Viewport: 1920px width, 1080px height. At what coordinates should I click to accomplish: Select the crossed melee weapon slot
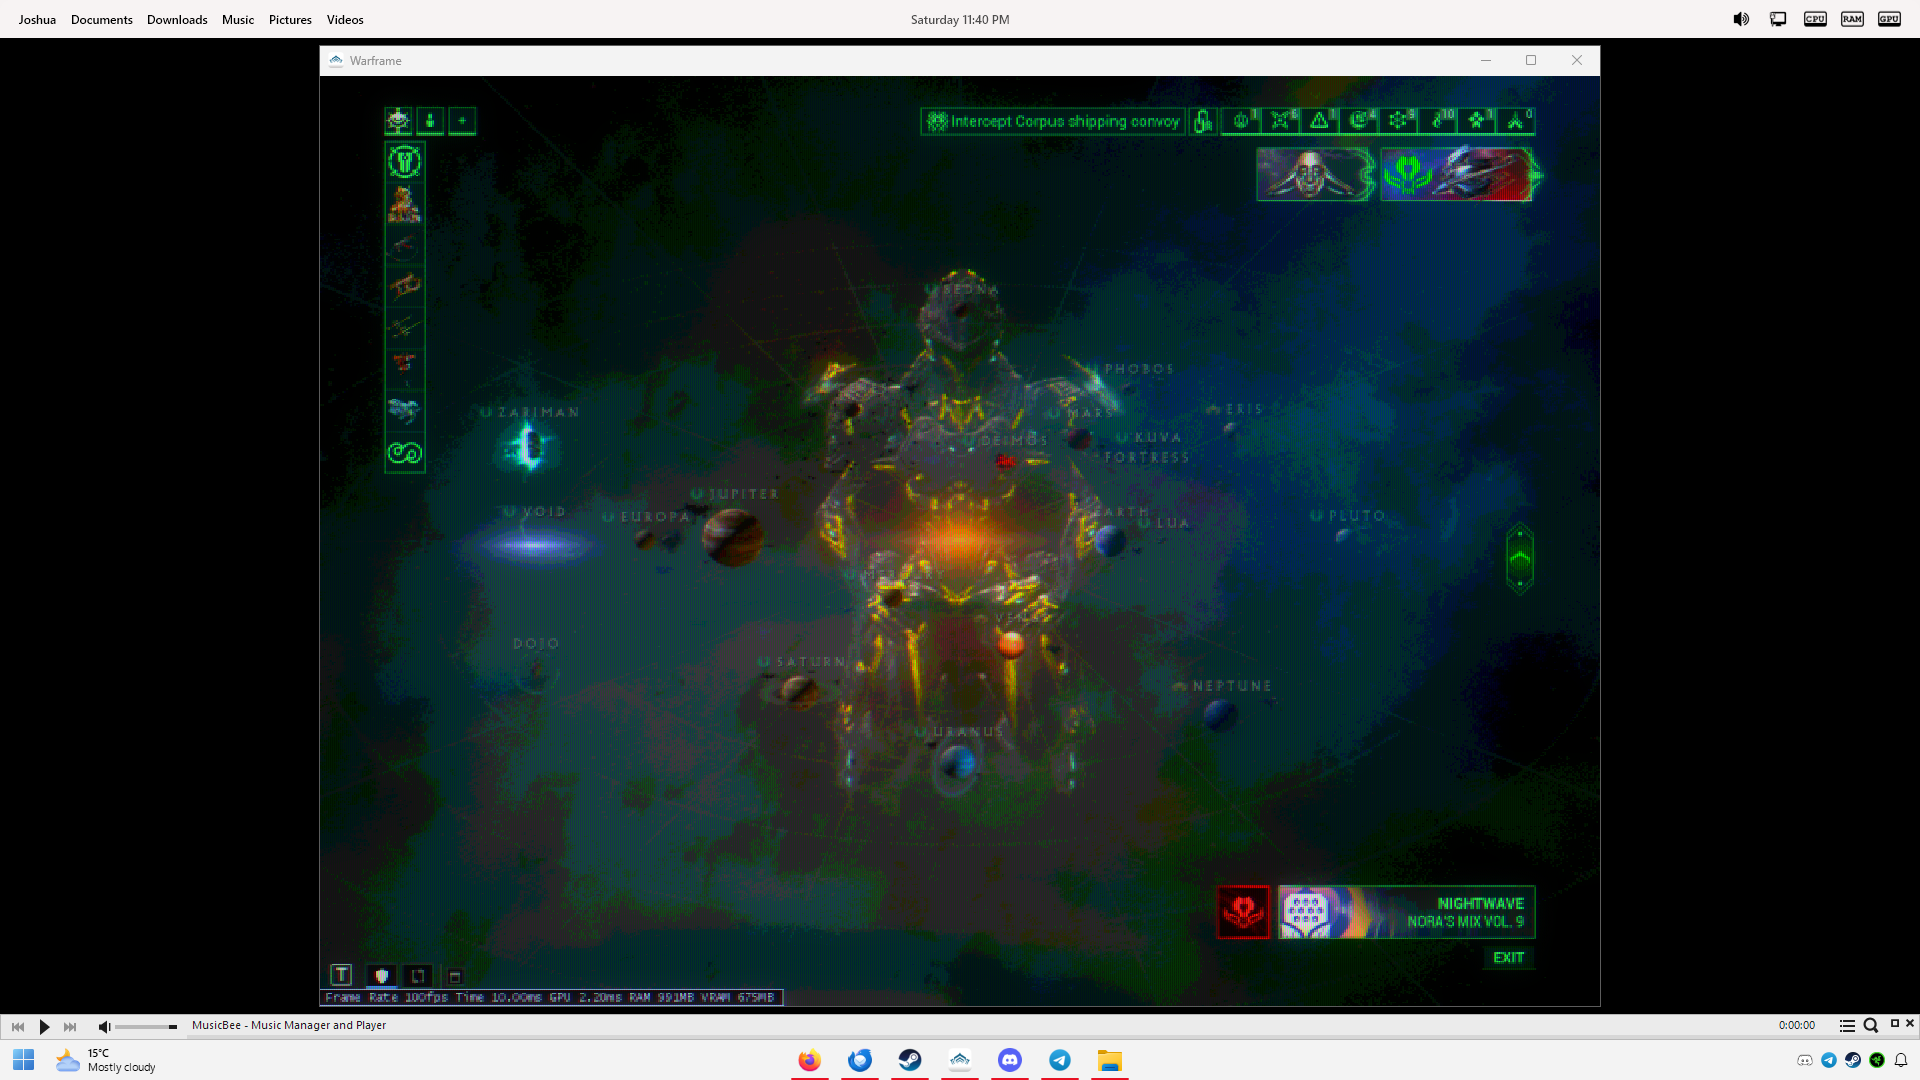405,327
